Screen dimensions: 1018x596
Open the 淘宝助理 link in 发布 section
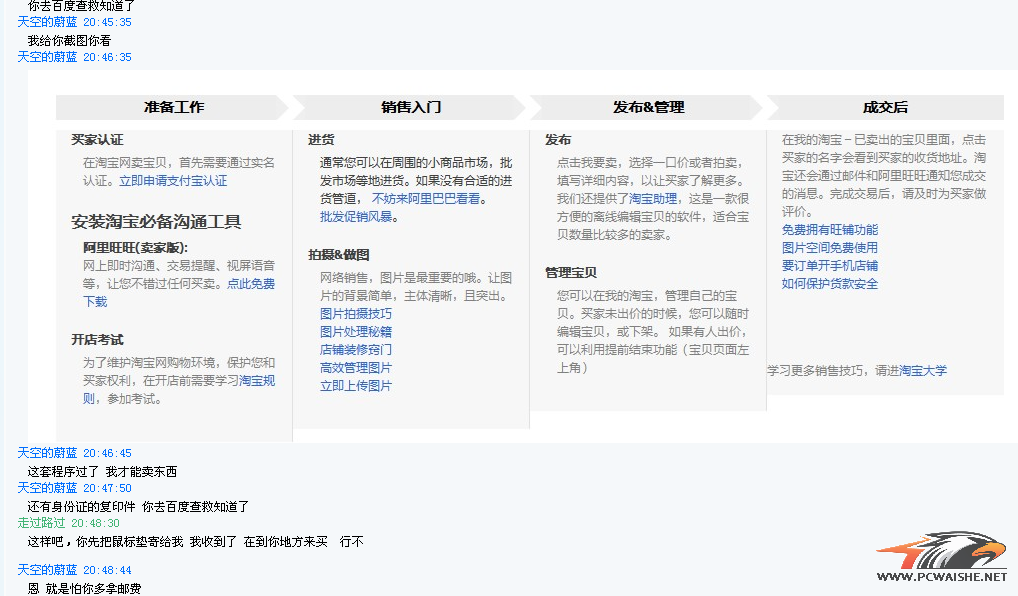[x=652, y=199]
